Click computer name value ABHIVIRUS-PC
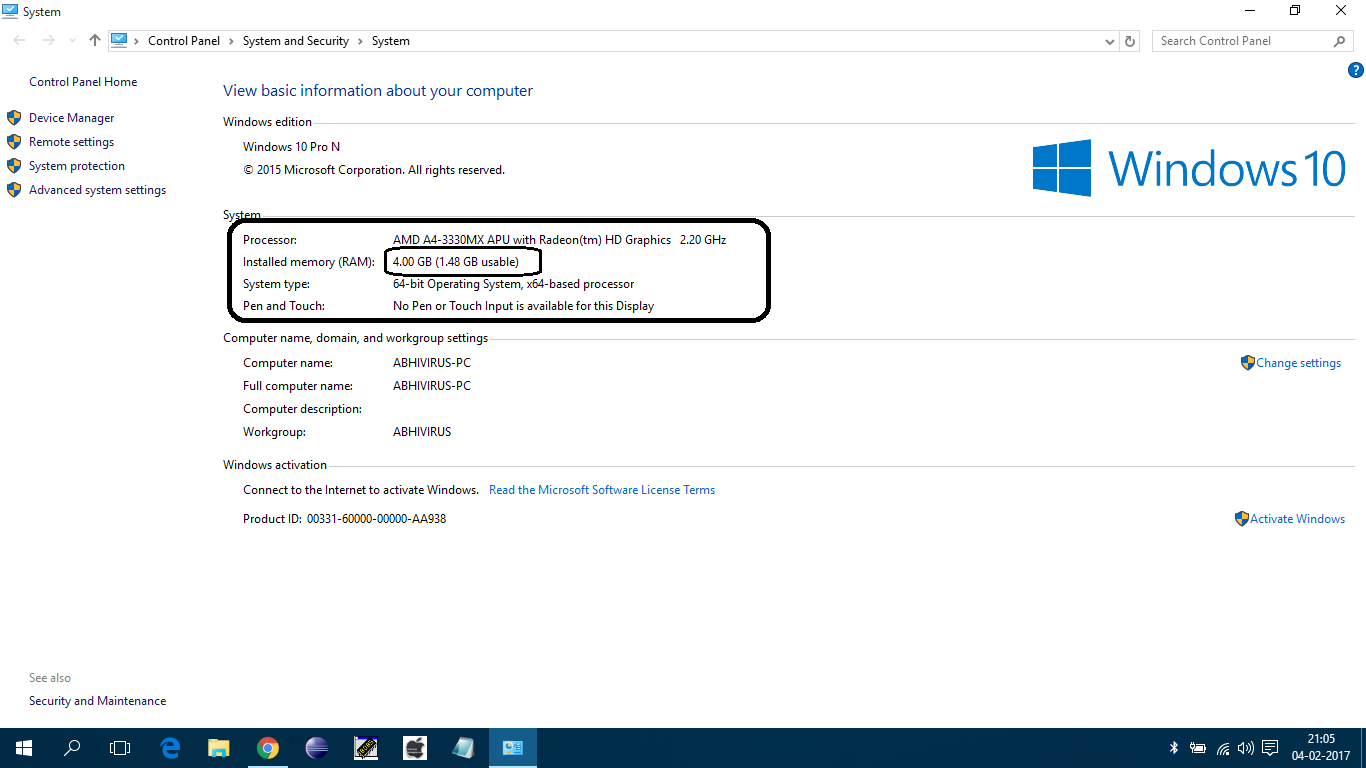The width and height of the screenshot is (1366, 768). pyautogui.click(x=432, y=363)
